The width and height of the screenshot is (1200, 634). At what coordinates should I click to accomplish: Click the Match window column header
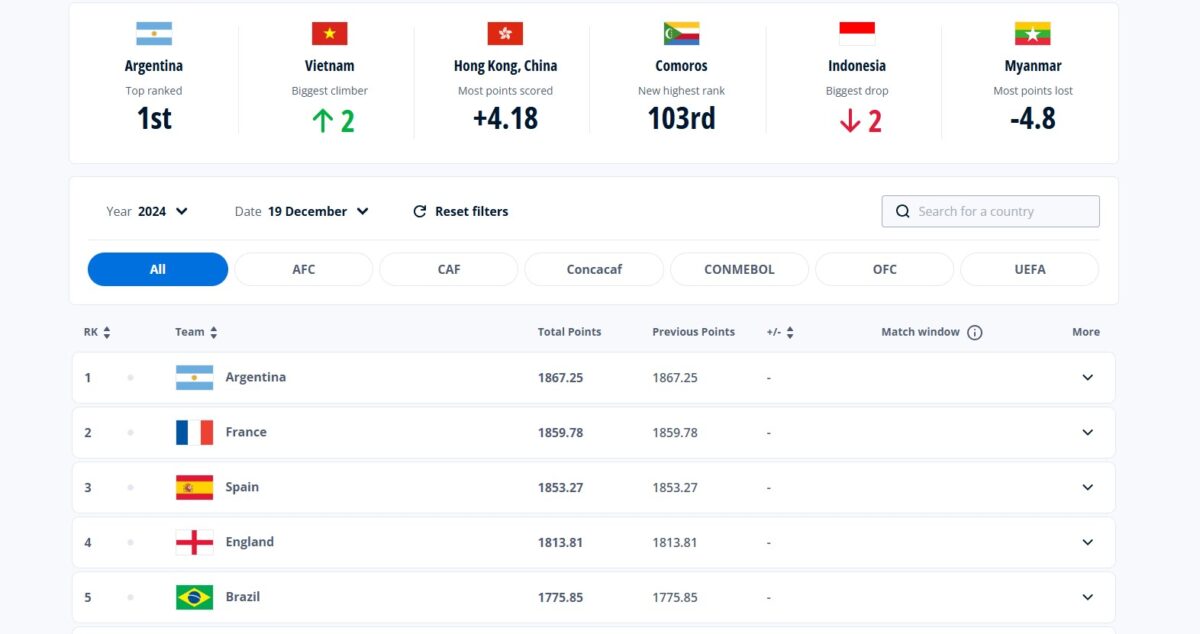920,332
